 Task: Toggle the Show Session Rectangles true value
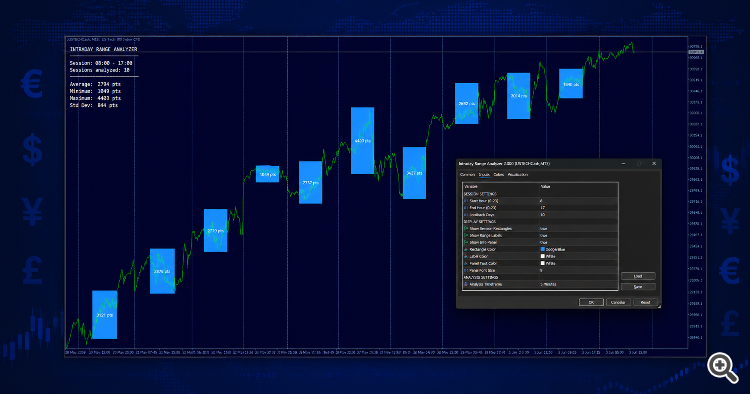tap(543, 229)
